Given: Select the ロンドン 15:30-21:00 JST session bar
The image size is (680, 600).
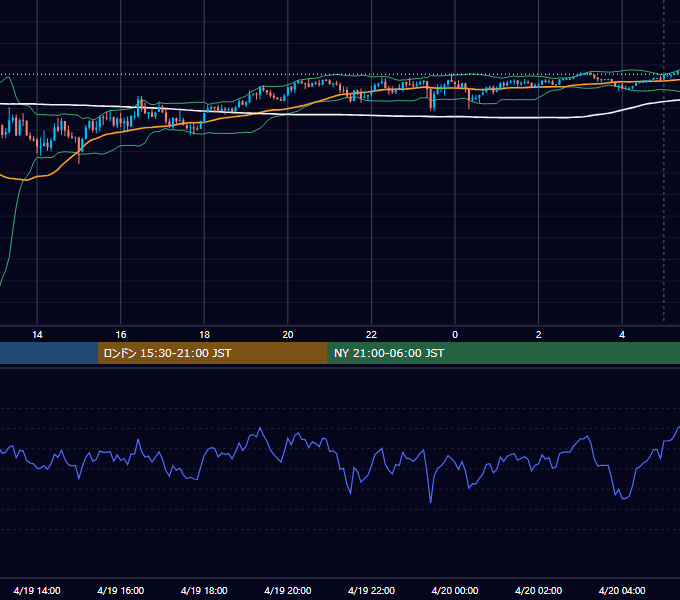Looking at the screenshot, I should coord(212,353).
